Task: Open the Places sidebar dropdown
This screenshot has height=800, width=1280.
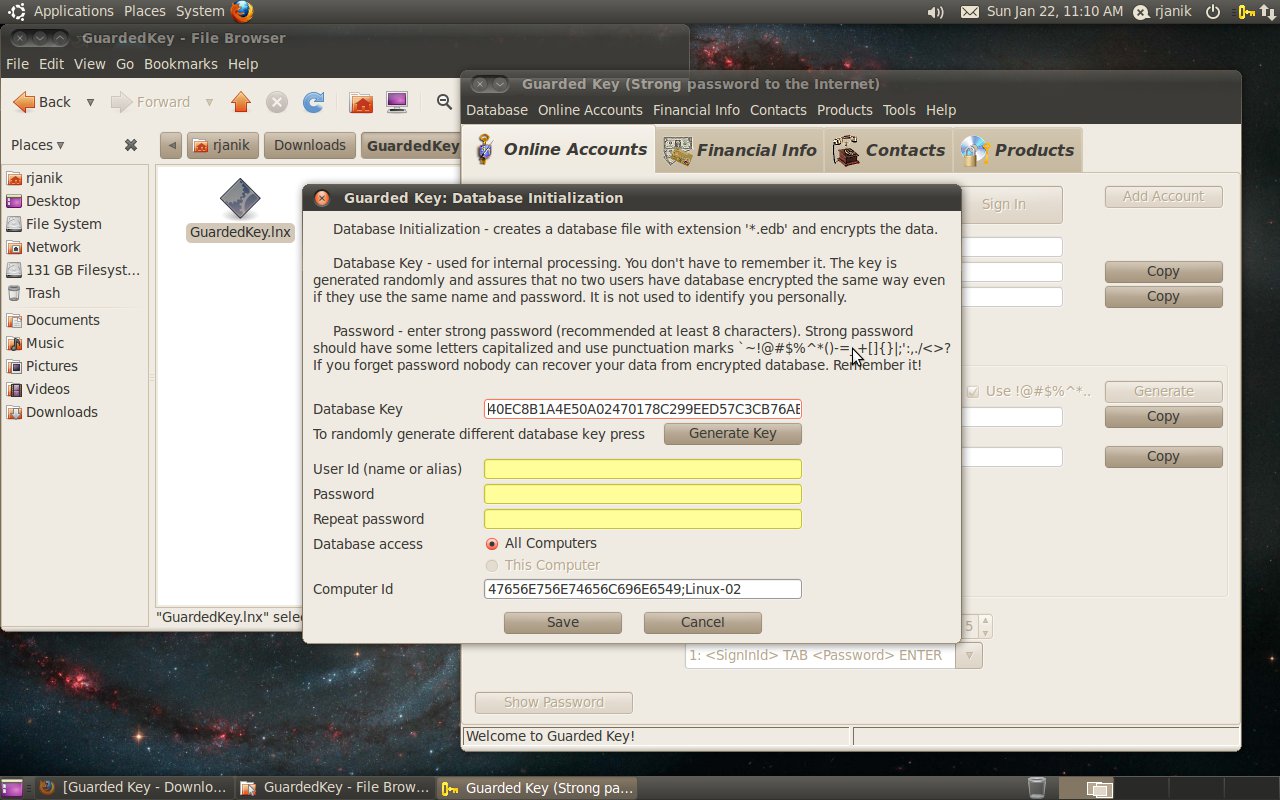Action: (38, 145)
